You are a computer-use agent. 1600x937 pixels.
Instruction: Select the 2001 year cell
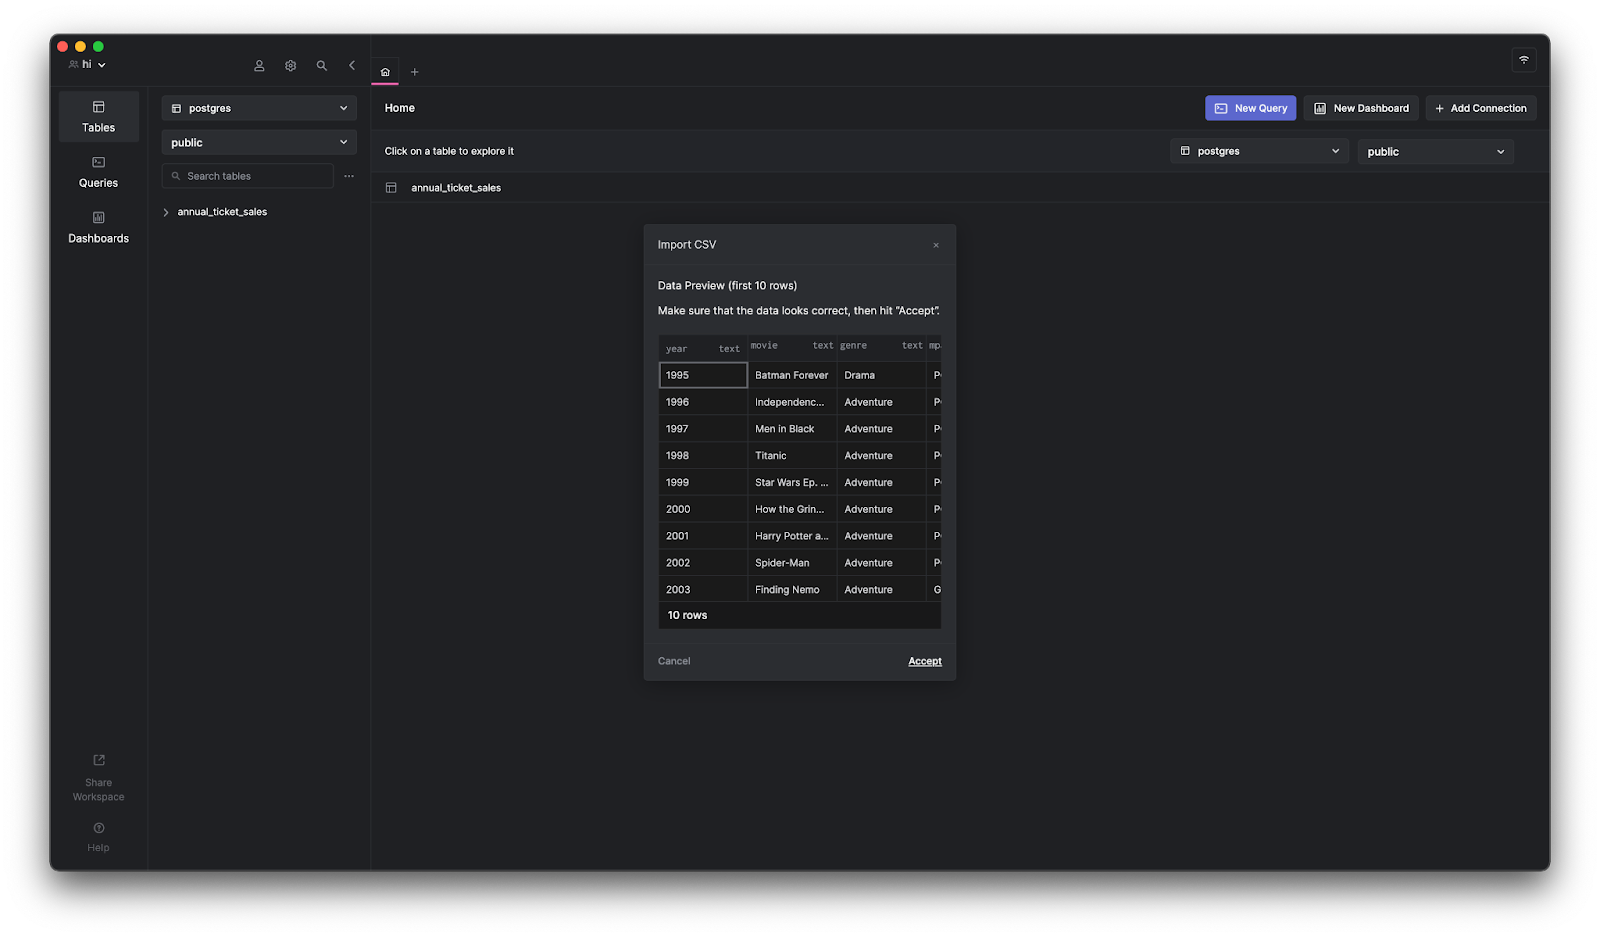pos(703,536)
